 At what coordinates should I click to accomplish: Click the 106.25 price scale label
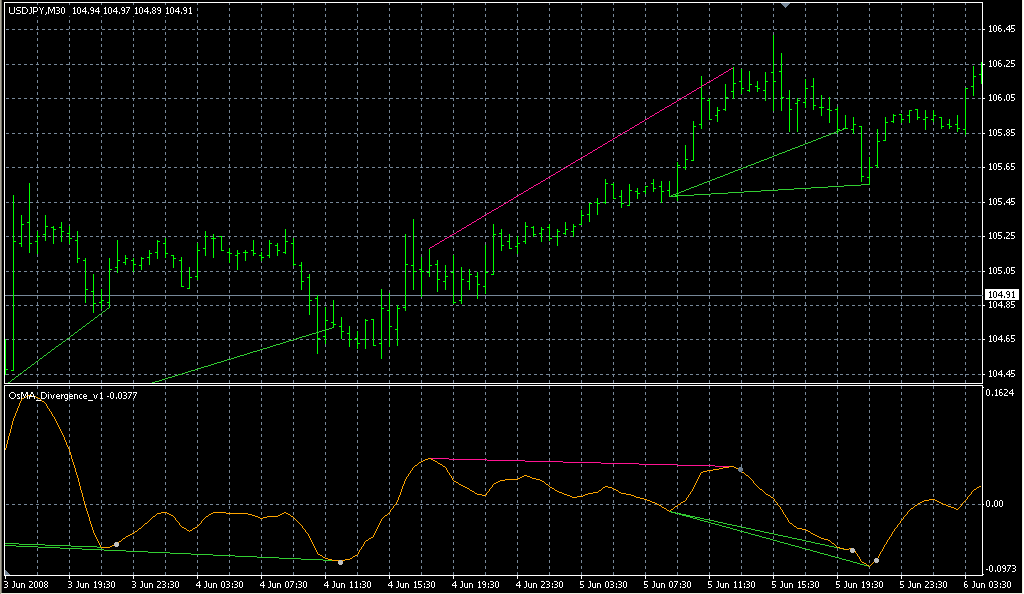(1002, 64)
